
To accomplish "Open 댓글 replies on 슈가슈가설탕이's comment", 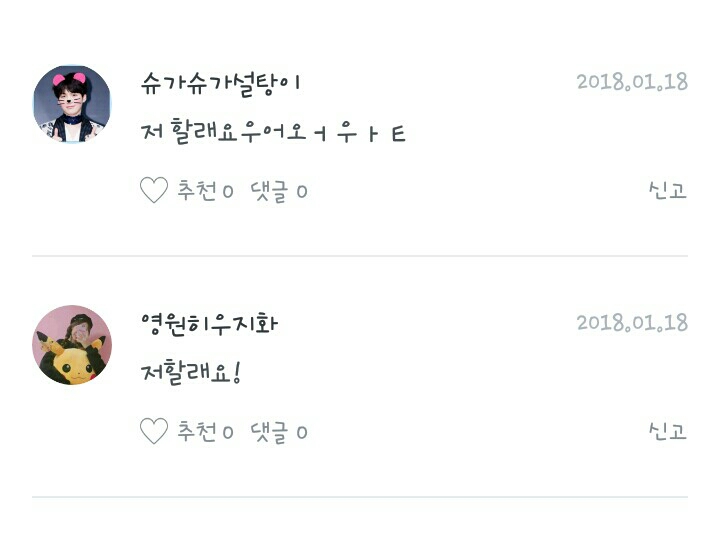I will 269,191.
